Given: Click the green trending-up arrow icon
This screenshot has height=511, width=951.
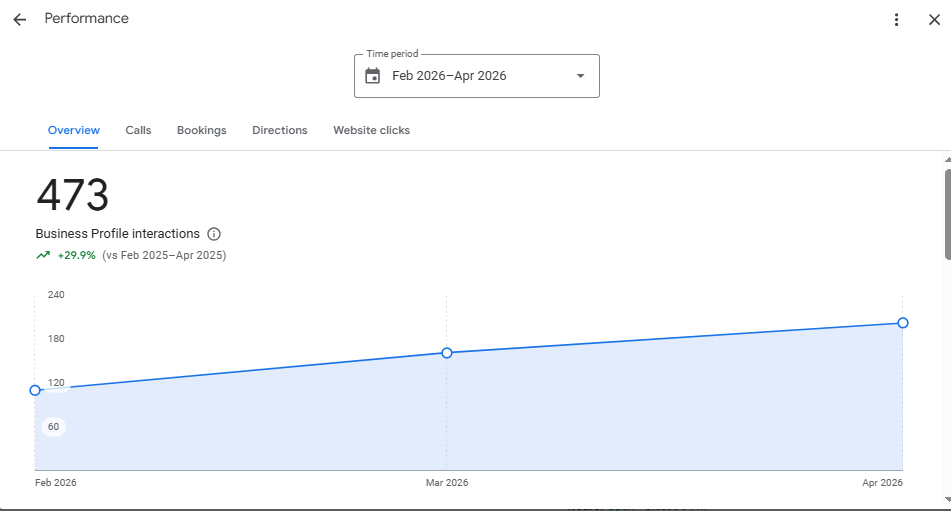Looking at the screenshot, I should tap(43, 255).
